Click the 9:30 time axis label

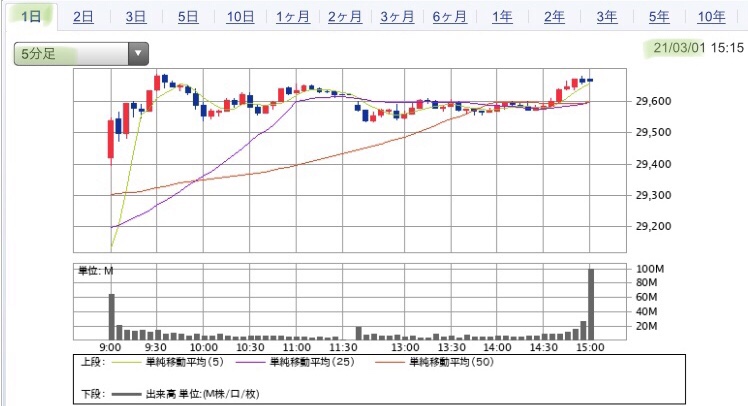pos(156,347)
